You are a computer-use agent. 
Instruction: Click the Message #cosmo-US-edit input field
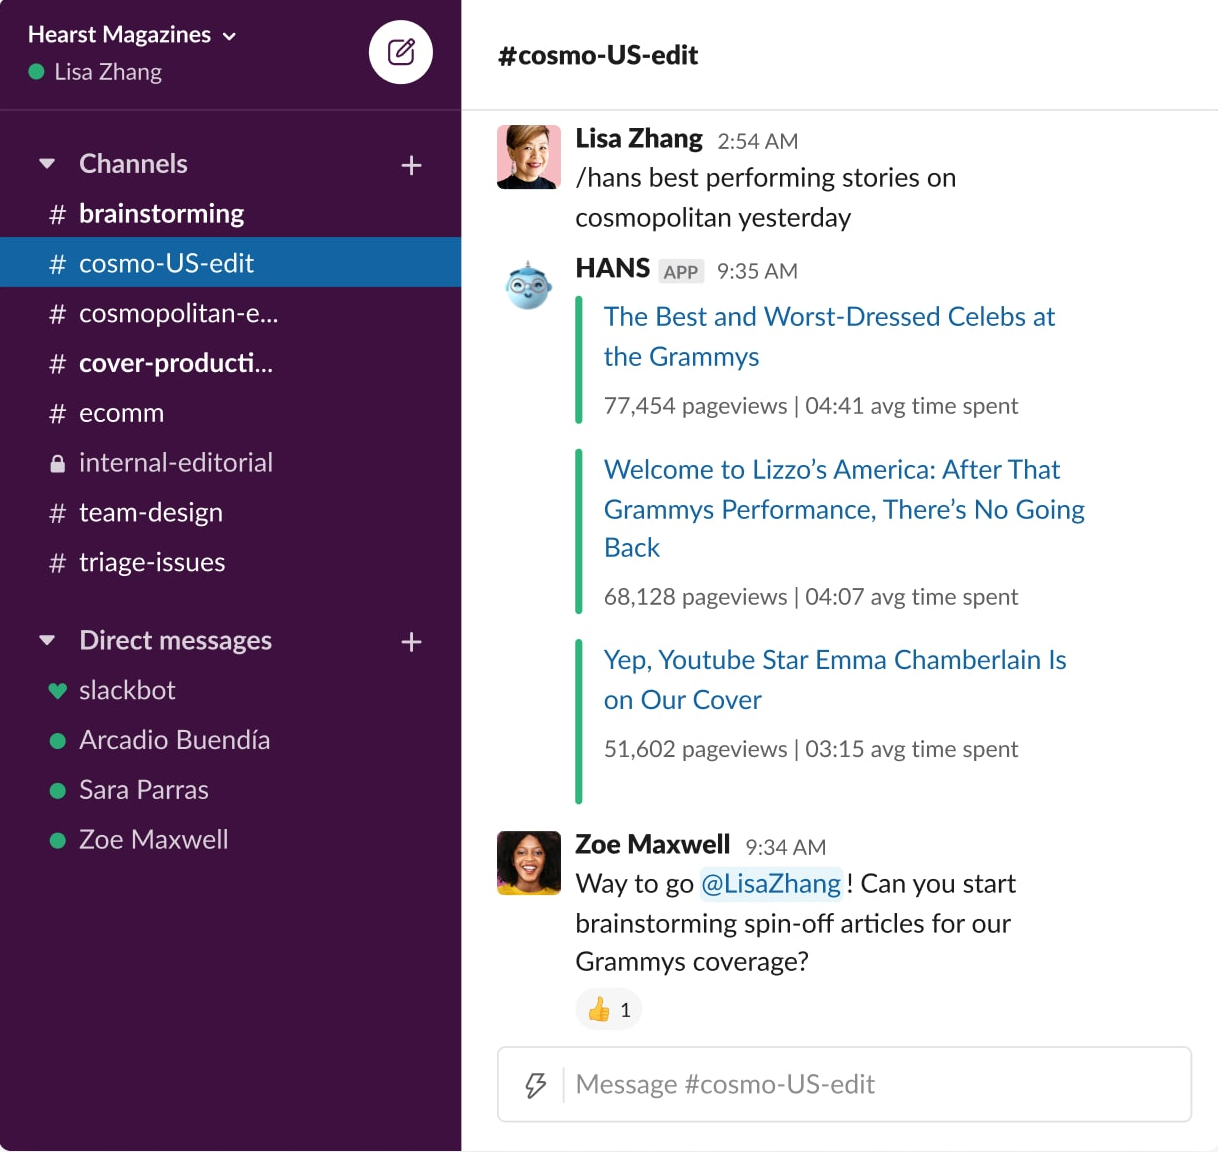(844, 1085)
